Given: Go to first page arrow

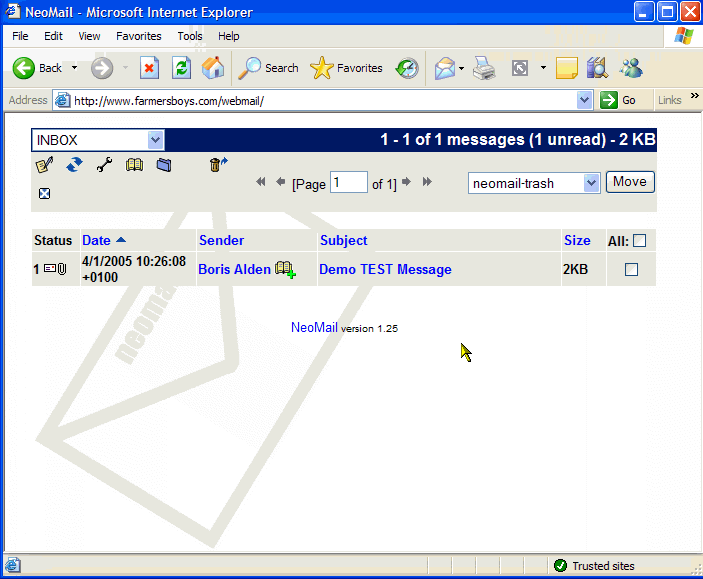Looking at the screenshot, I should 260,182.
